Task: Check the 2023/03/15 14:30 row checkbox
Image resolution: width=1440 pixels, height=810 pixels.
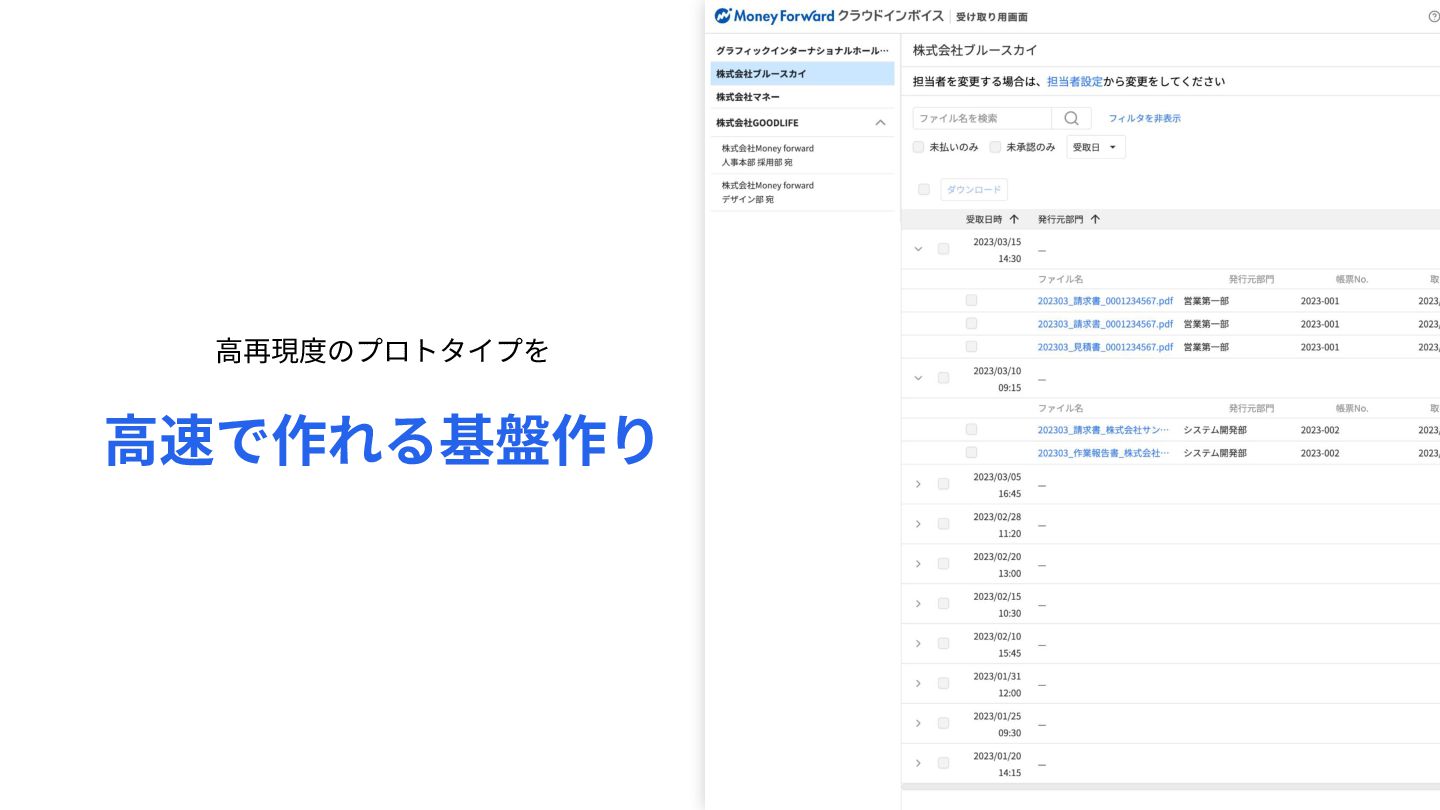Action: [x=943, y=249]
